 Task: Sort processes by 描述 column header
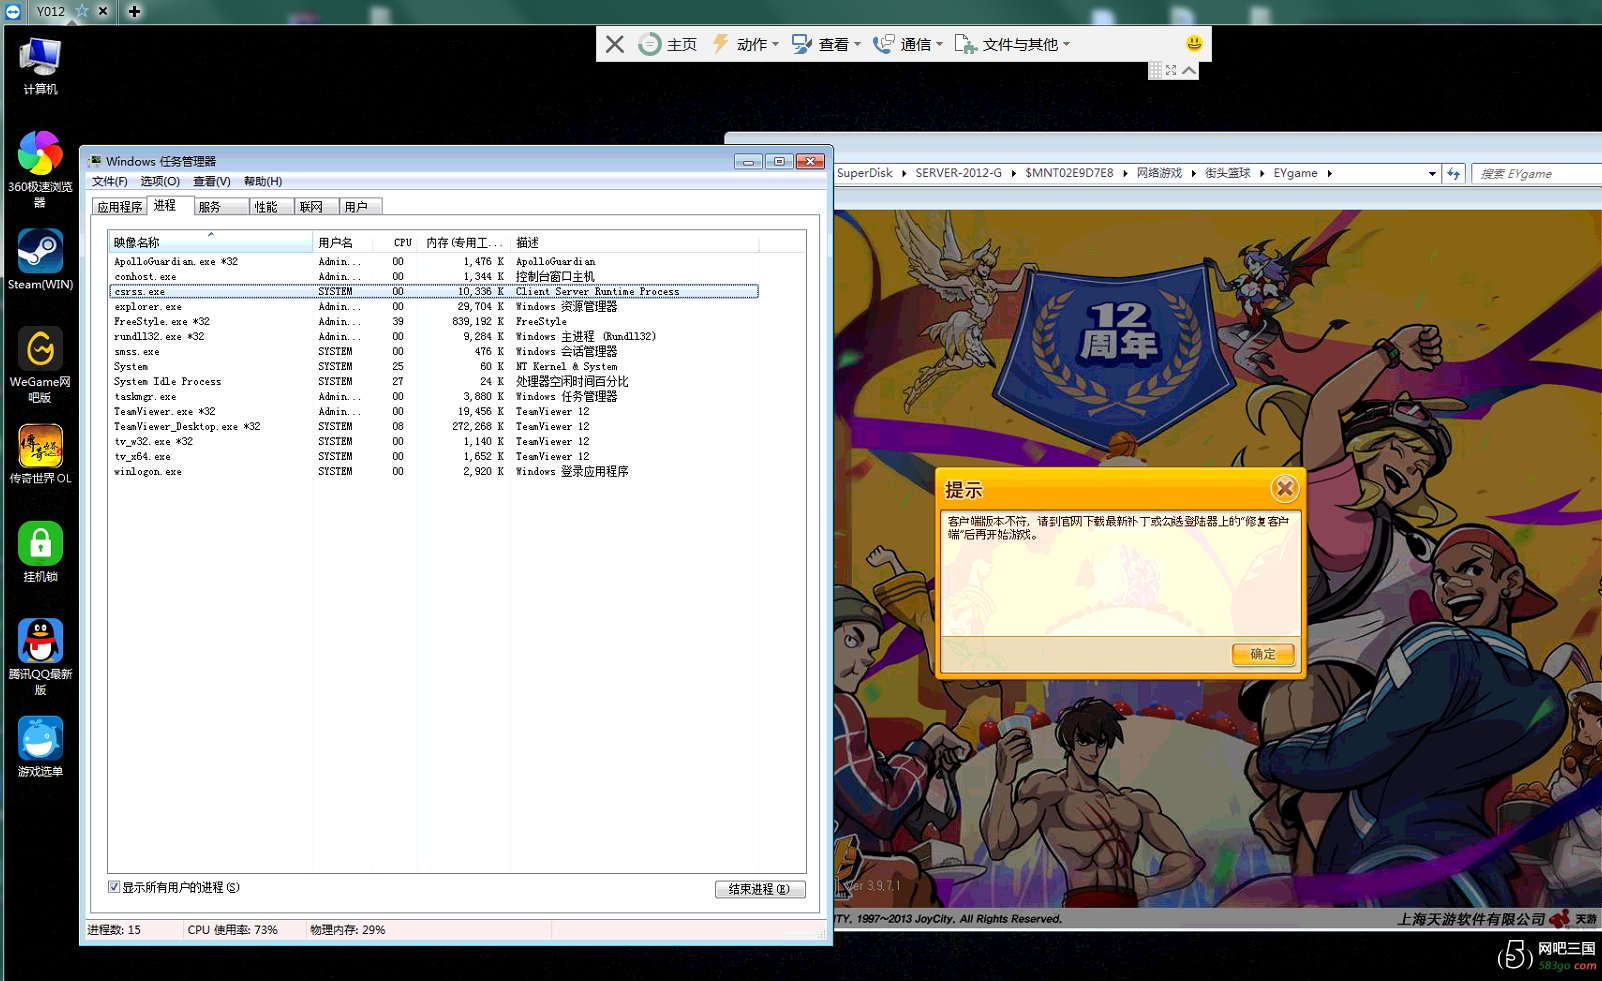click(635, 242)
